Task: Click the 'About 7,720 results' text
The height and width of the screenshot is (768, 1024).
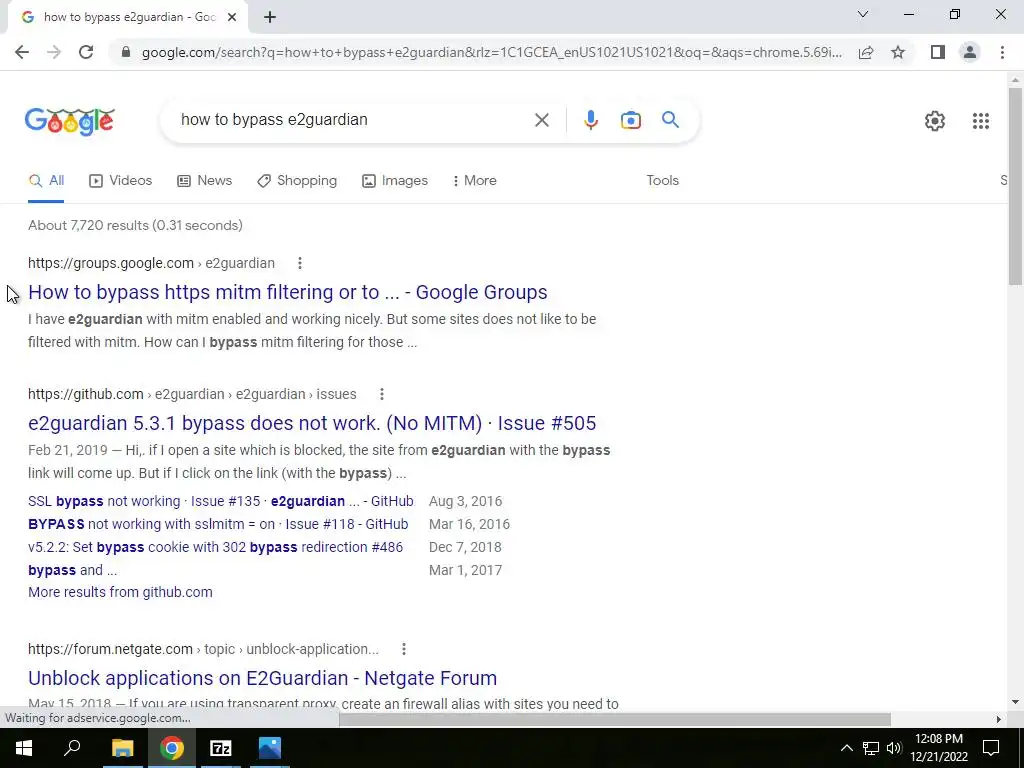Action: pos(135,225)
